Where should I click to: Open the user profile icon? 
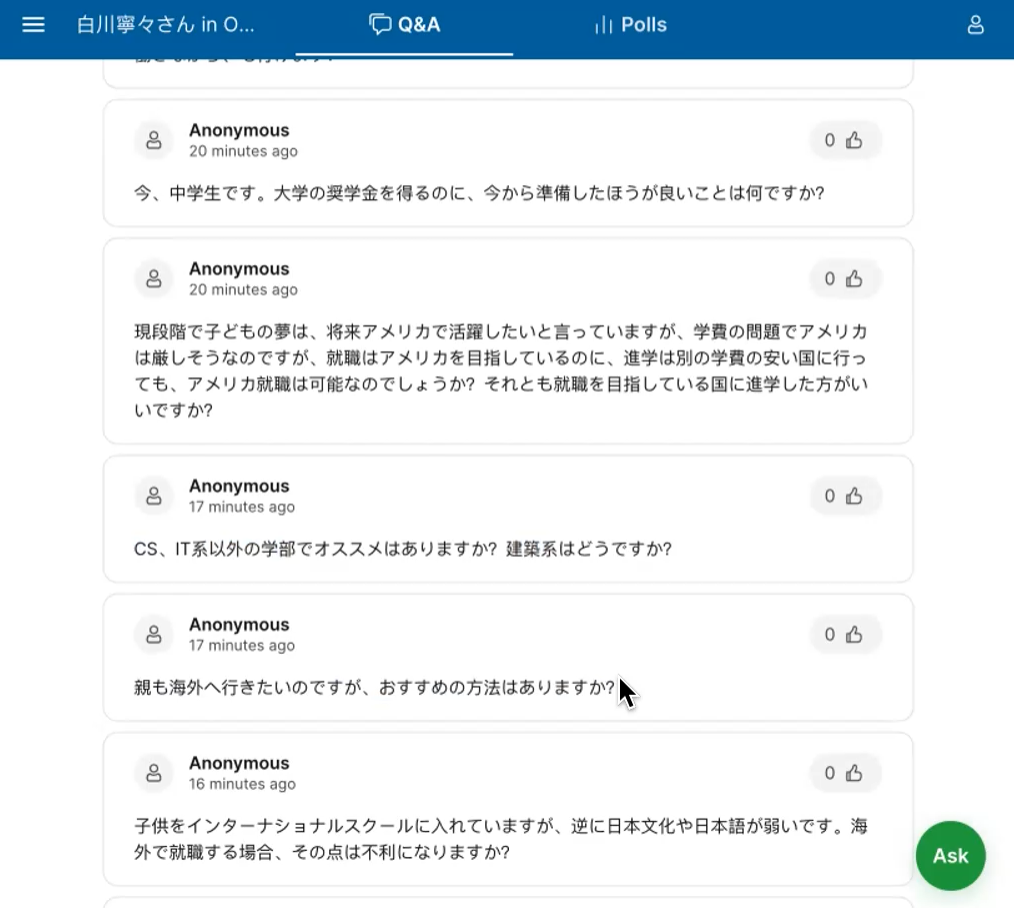tap(975, 25)
